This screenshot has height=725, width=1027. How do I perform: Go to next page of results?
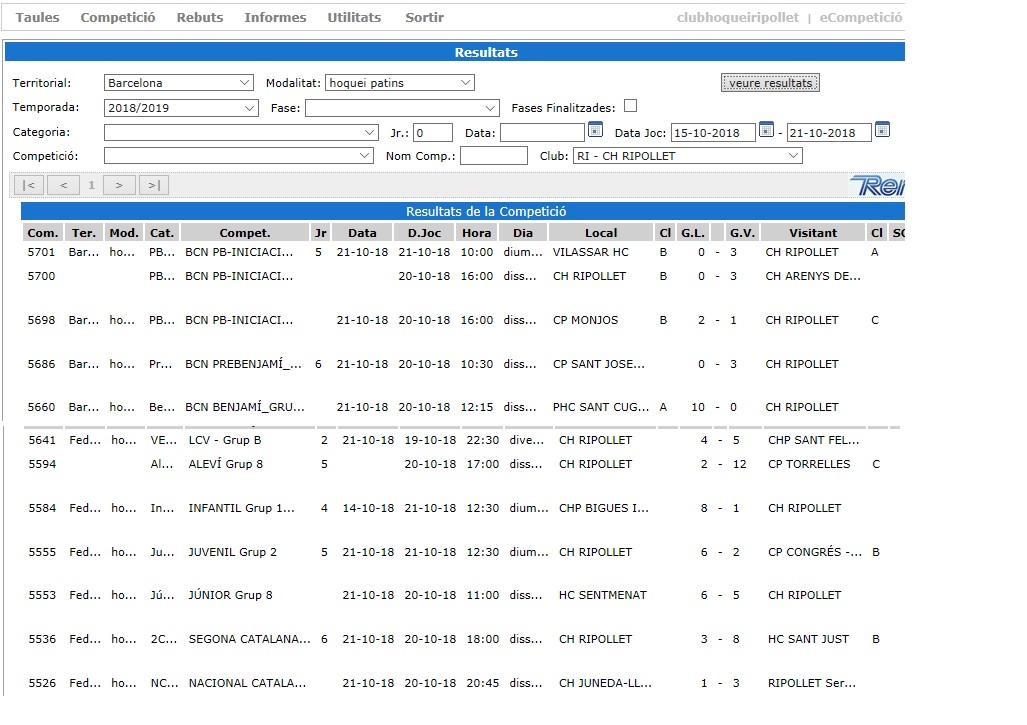[x=119, y=185]
